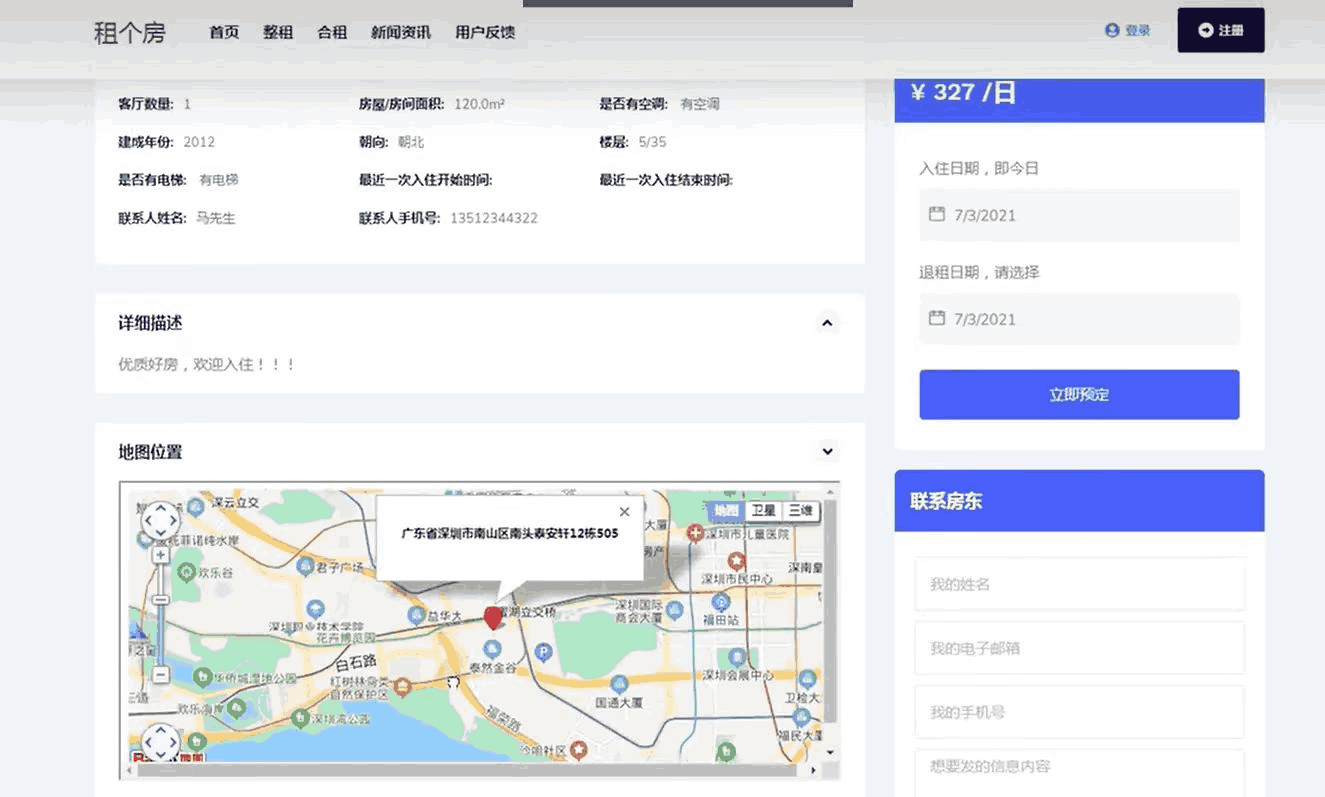Click the 深圳市民中心 star icon
1325x797 pixels.
[x=737, y=560]
